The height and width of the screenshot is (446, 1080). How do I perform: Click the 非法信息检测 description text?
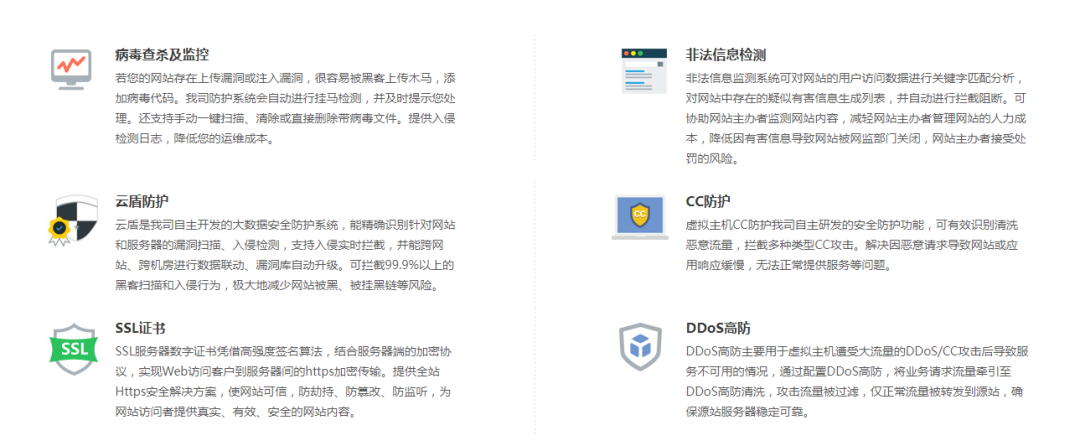855,118
